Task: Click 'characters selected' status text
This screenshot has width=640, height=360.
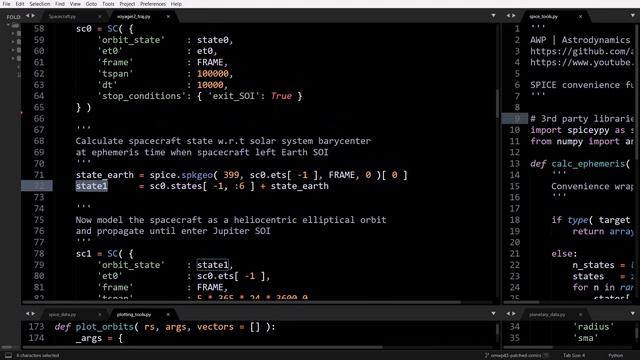Action: 38,356
